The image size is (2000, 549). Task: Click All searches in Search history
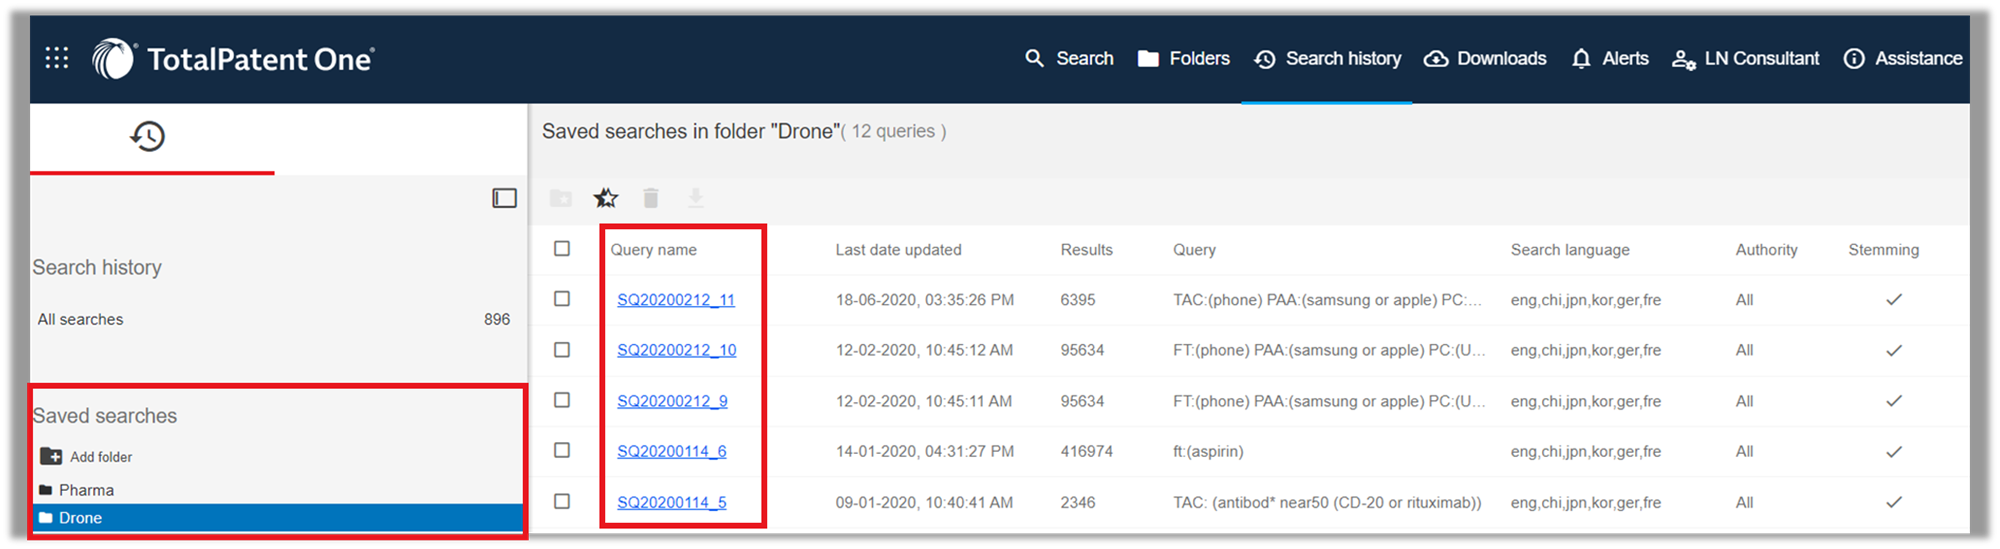tap(81, 319)
